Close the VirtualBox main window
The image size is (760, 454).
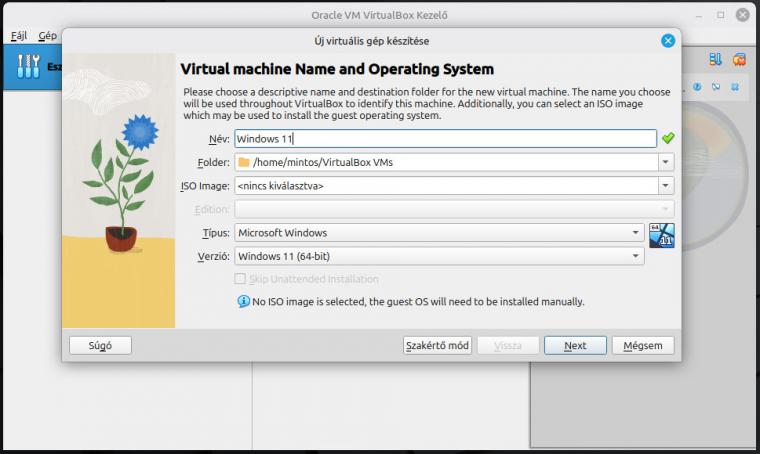[x=742, y=13]
